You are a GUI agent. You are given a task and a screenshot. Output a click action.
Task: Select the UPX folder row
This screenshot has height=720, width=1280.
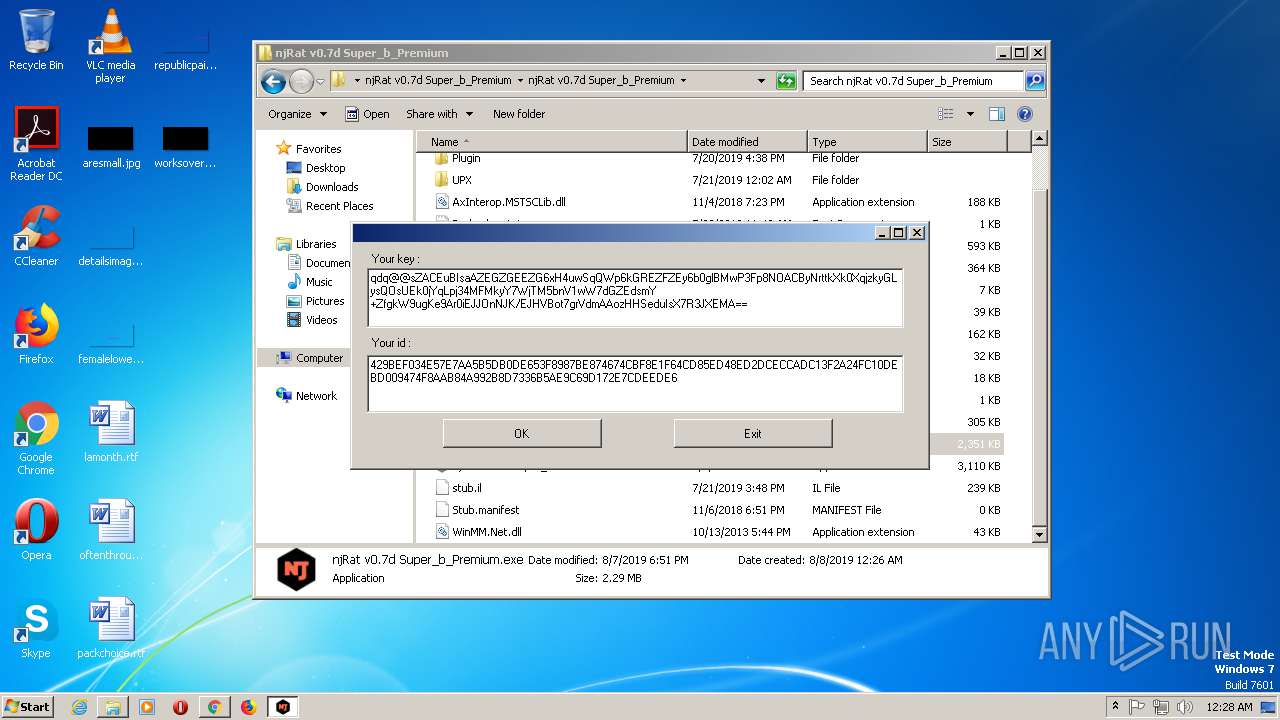[720, 180]
